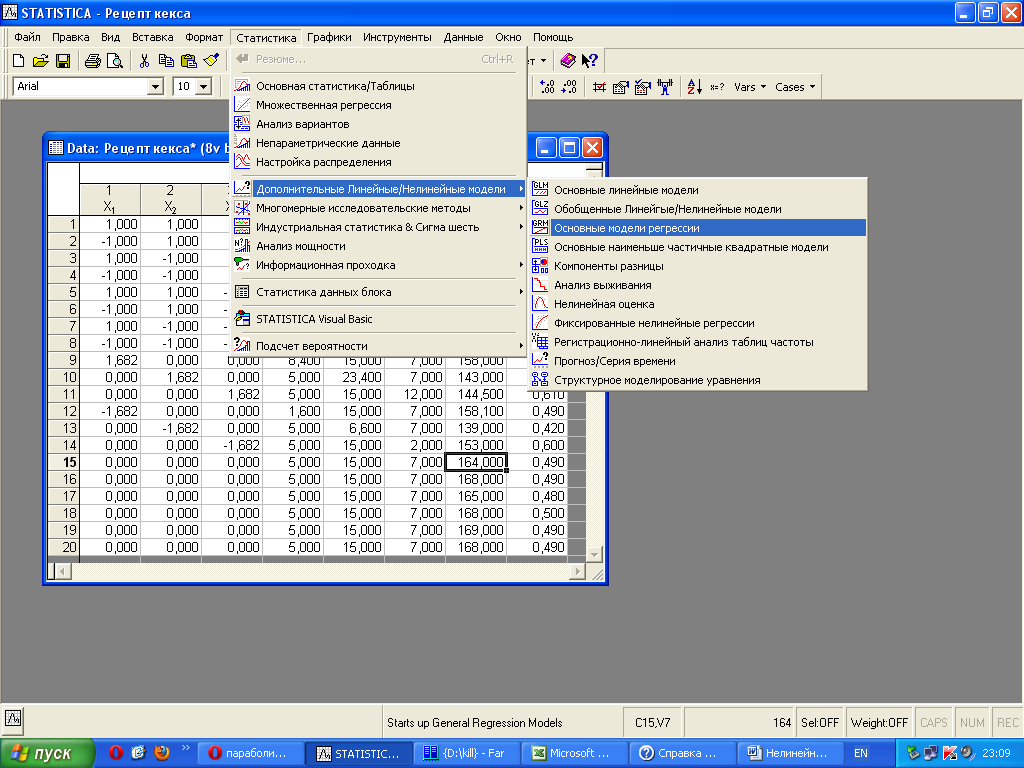Click the EN language indicator

(x=861, y=753)
